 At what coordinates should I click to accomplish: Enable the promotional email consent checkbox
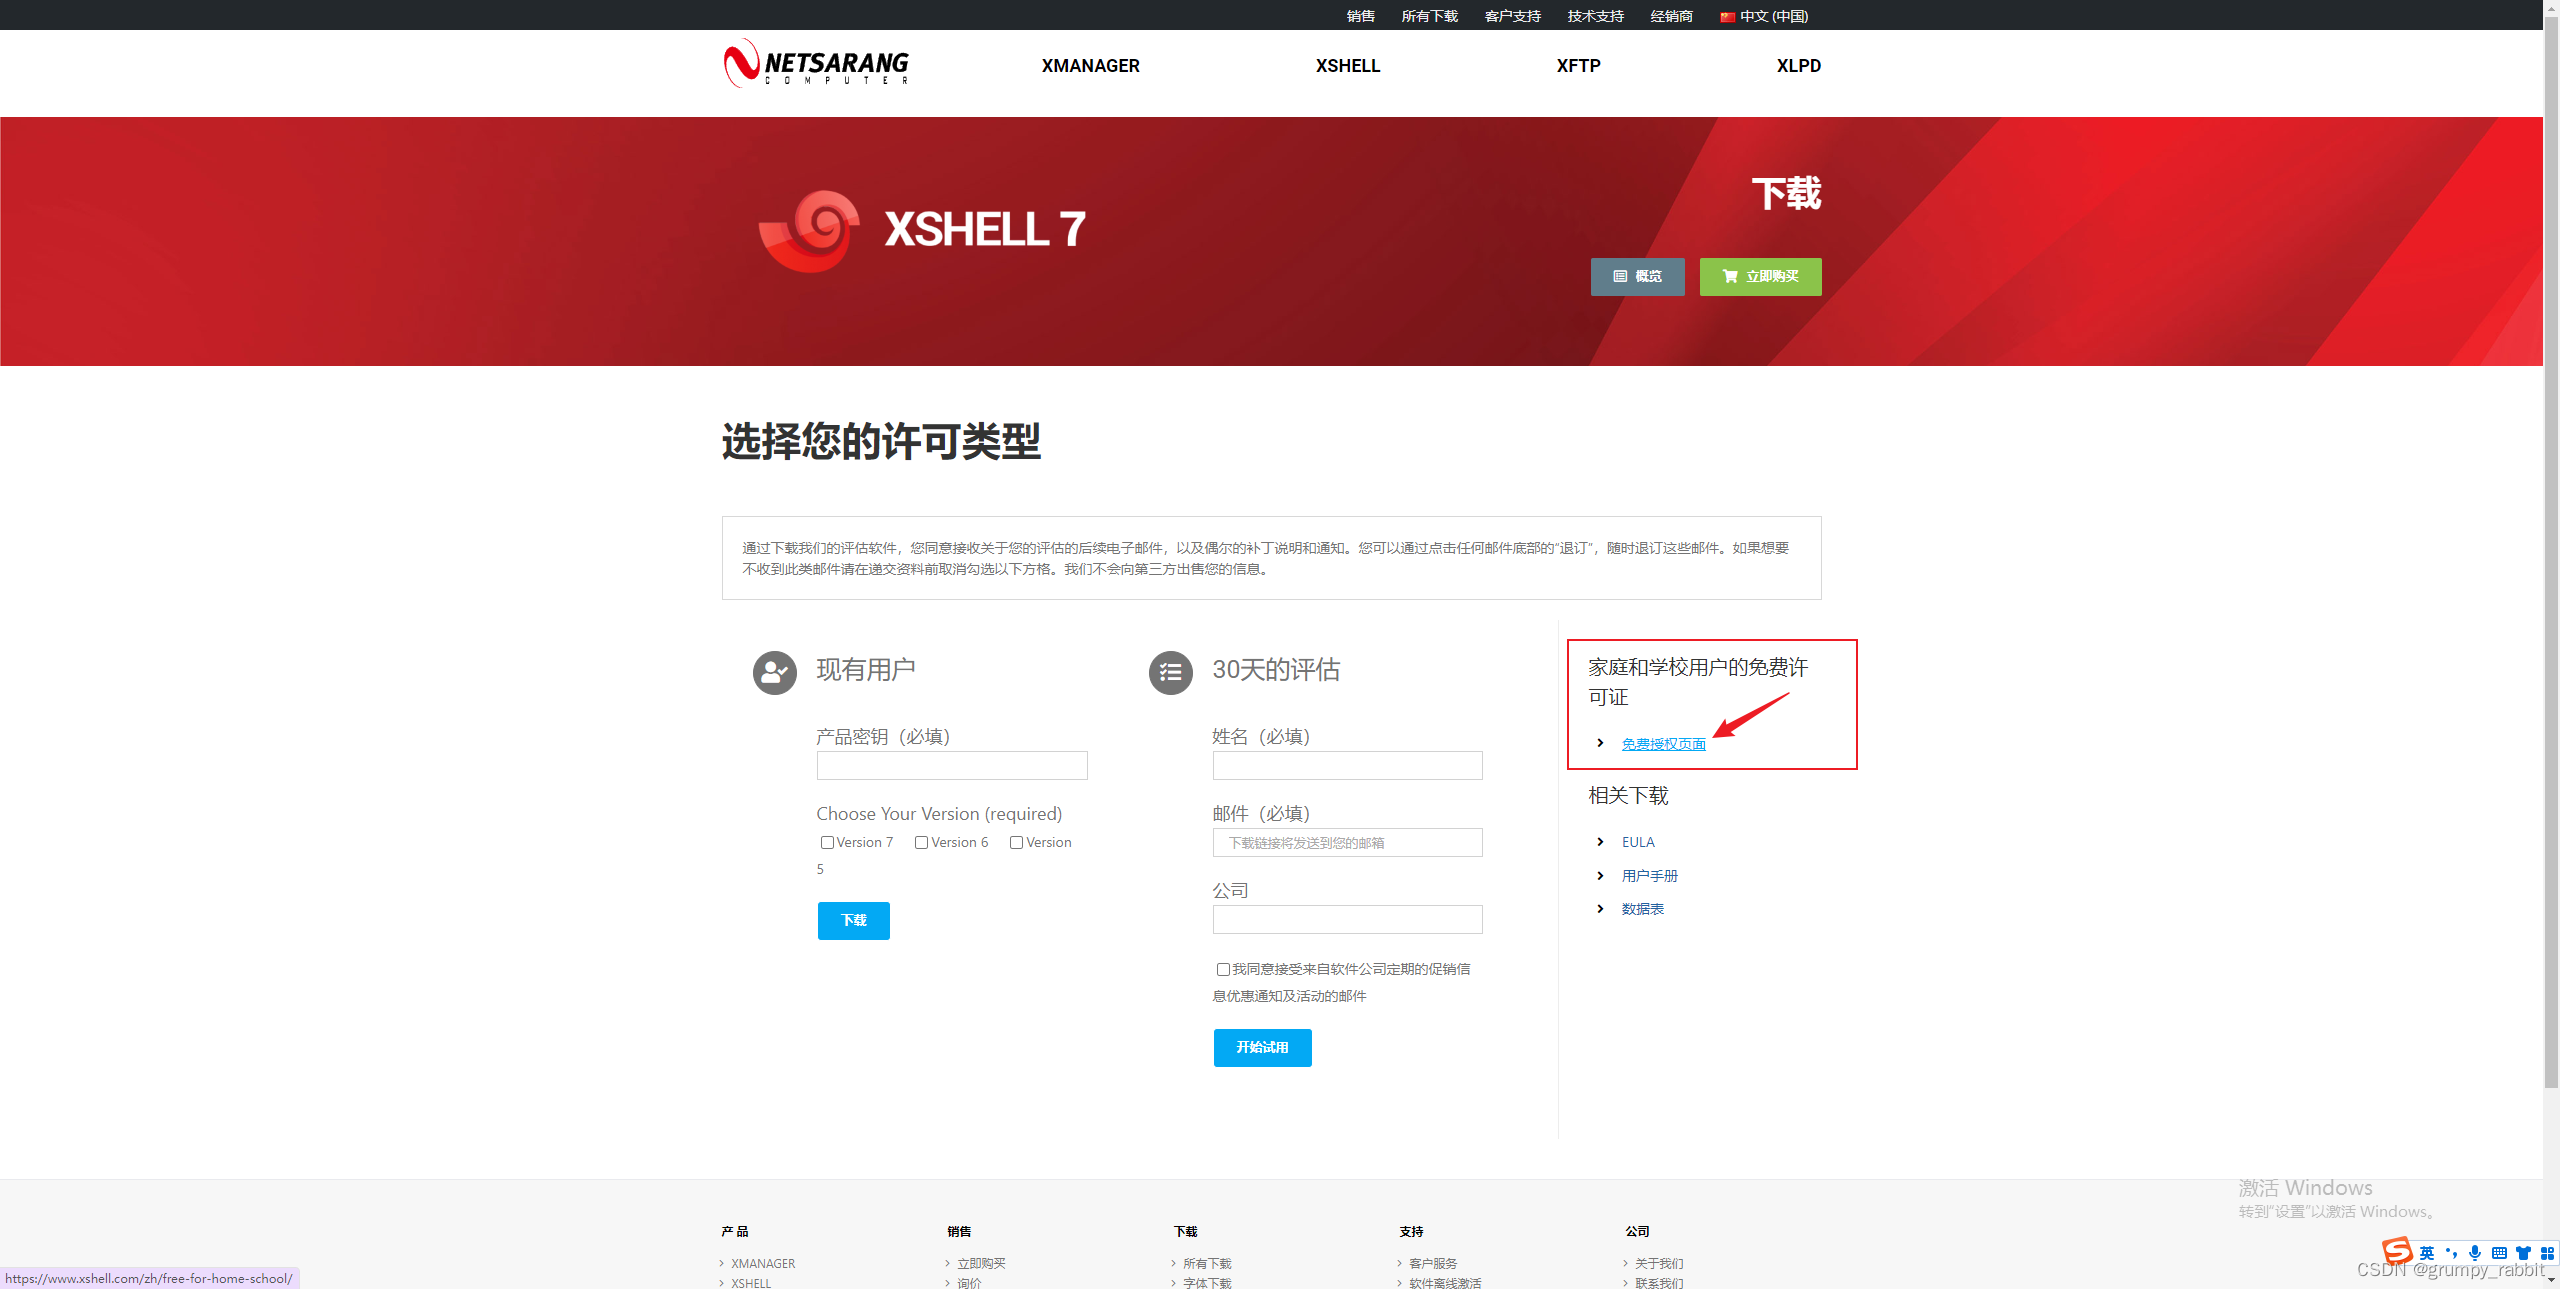1222,969
